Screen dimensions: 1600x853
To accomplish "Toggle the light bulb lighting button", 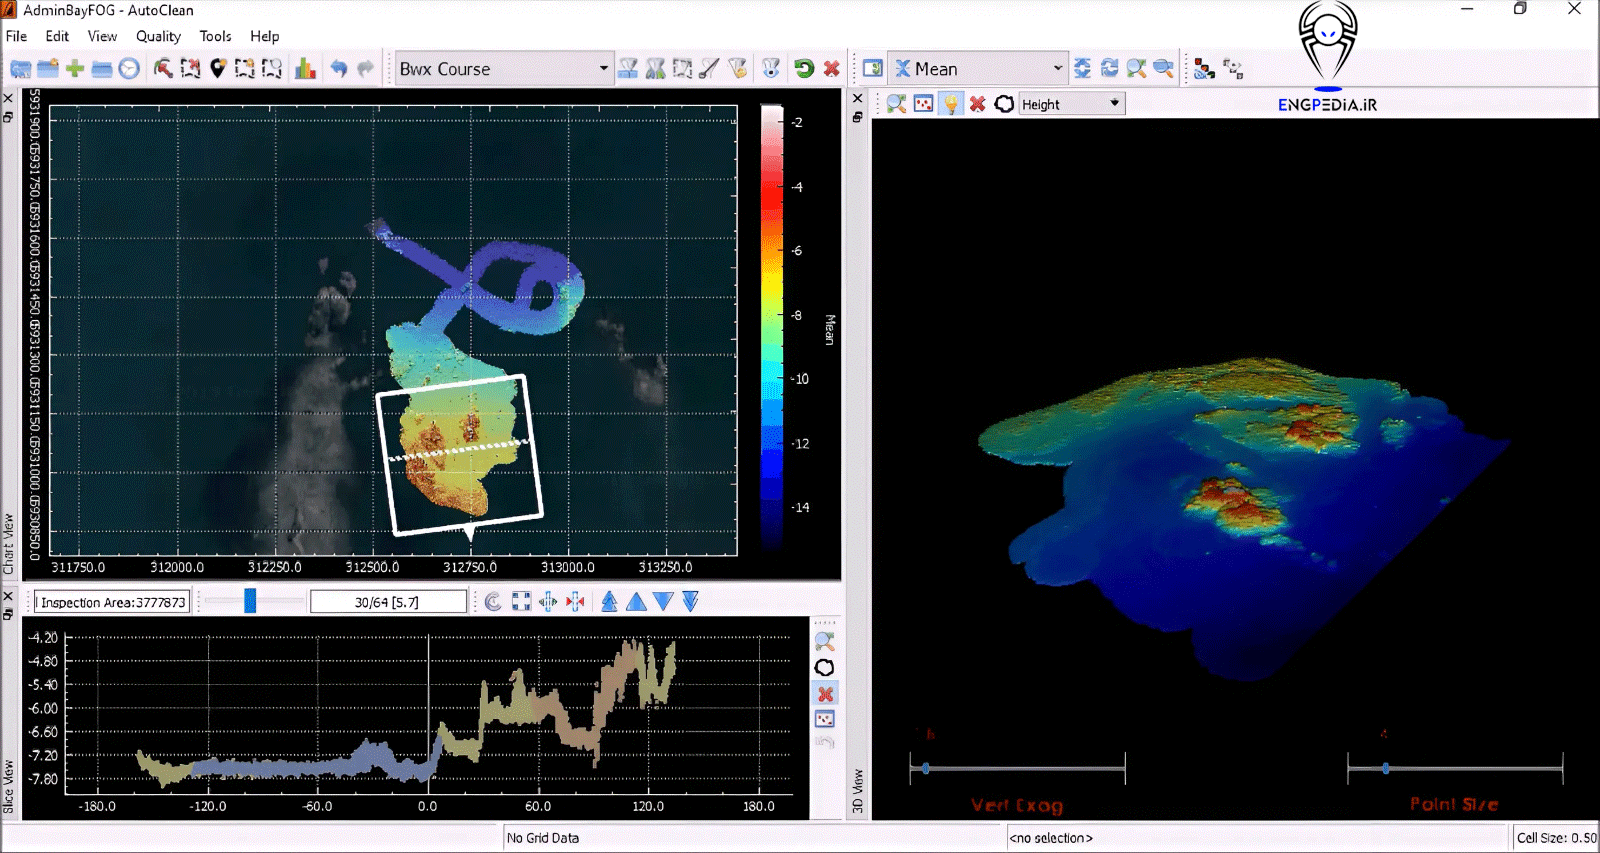I will 951,104.
